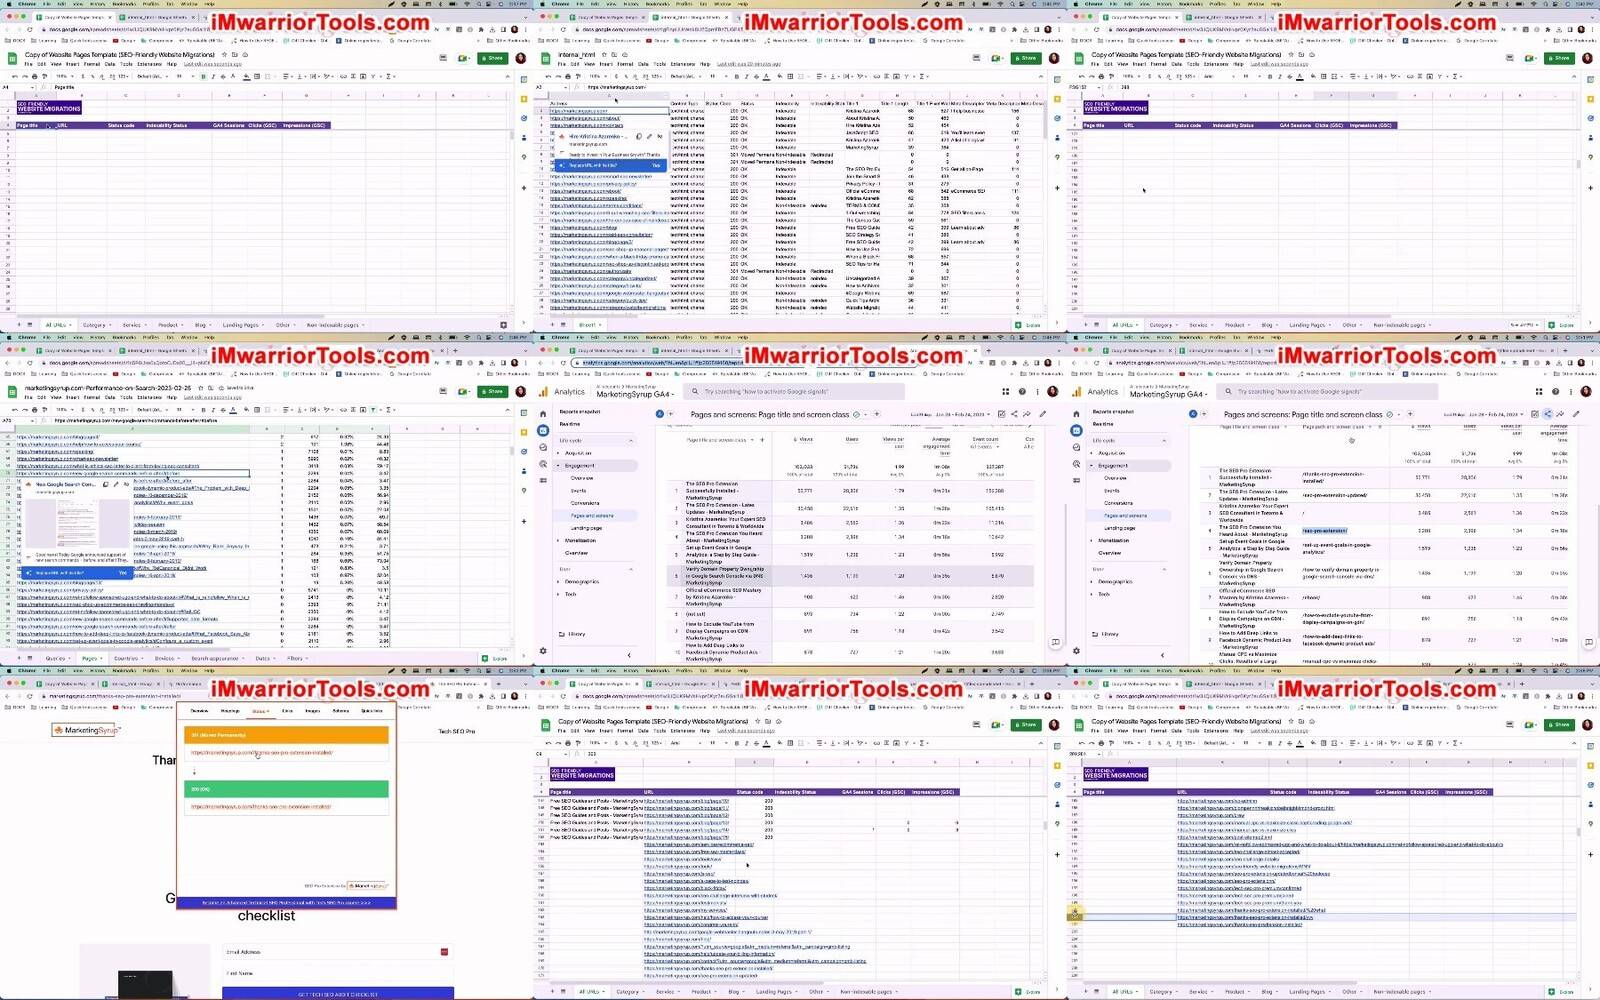
Task: Open Advertising icon in Analytics window showing page paths
Action: [x=1076, y=464]
